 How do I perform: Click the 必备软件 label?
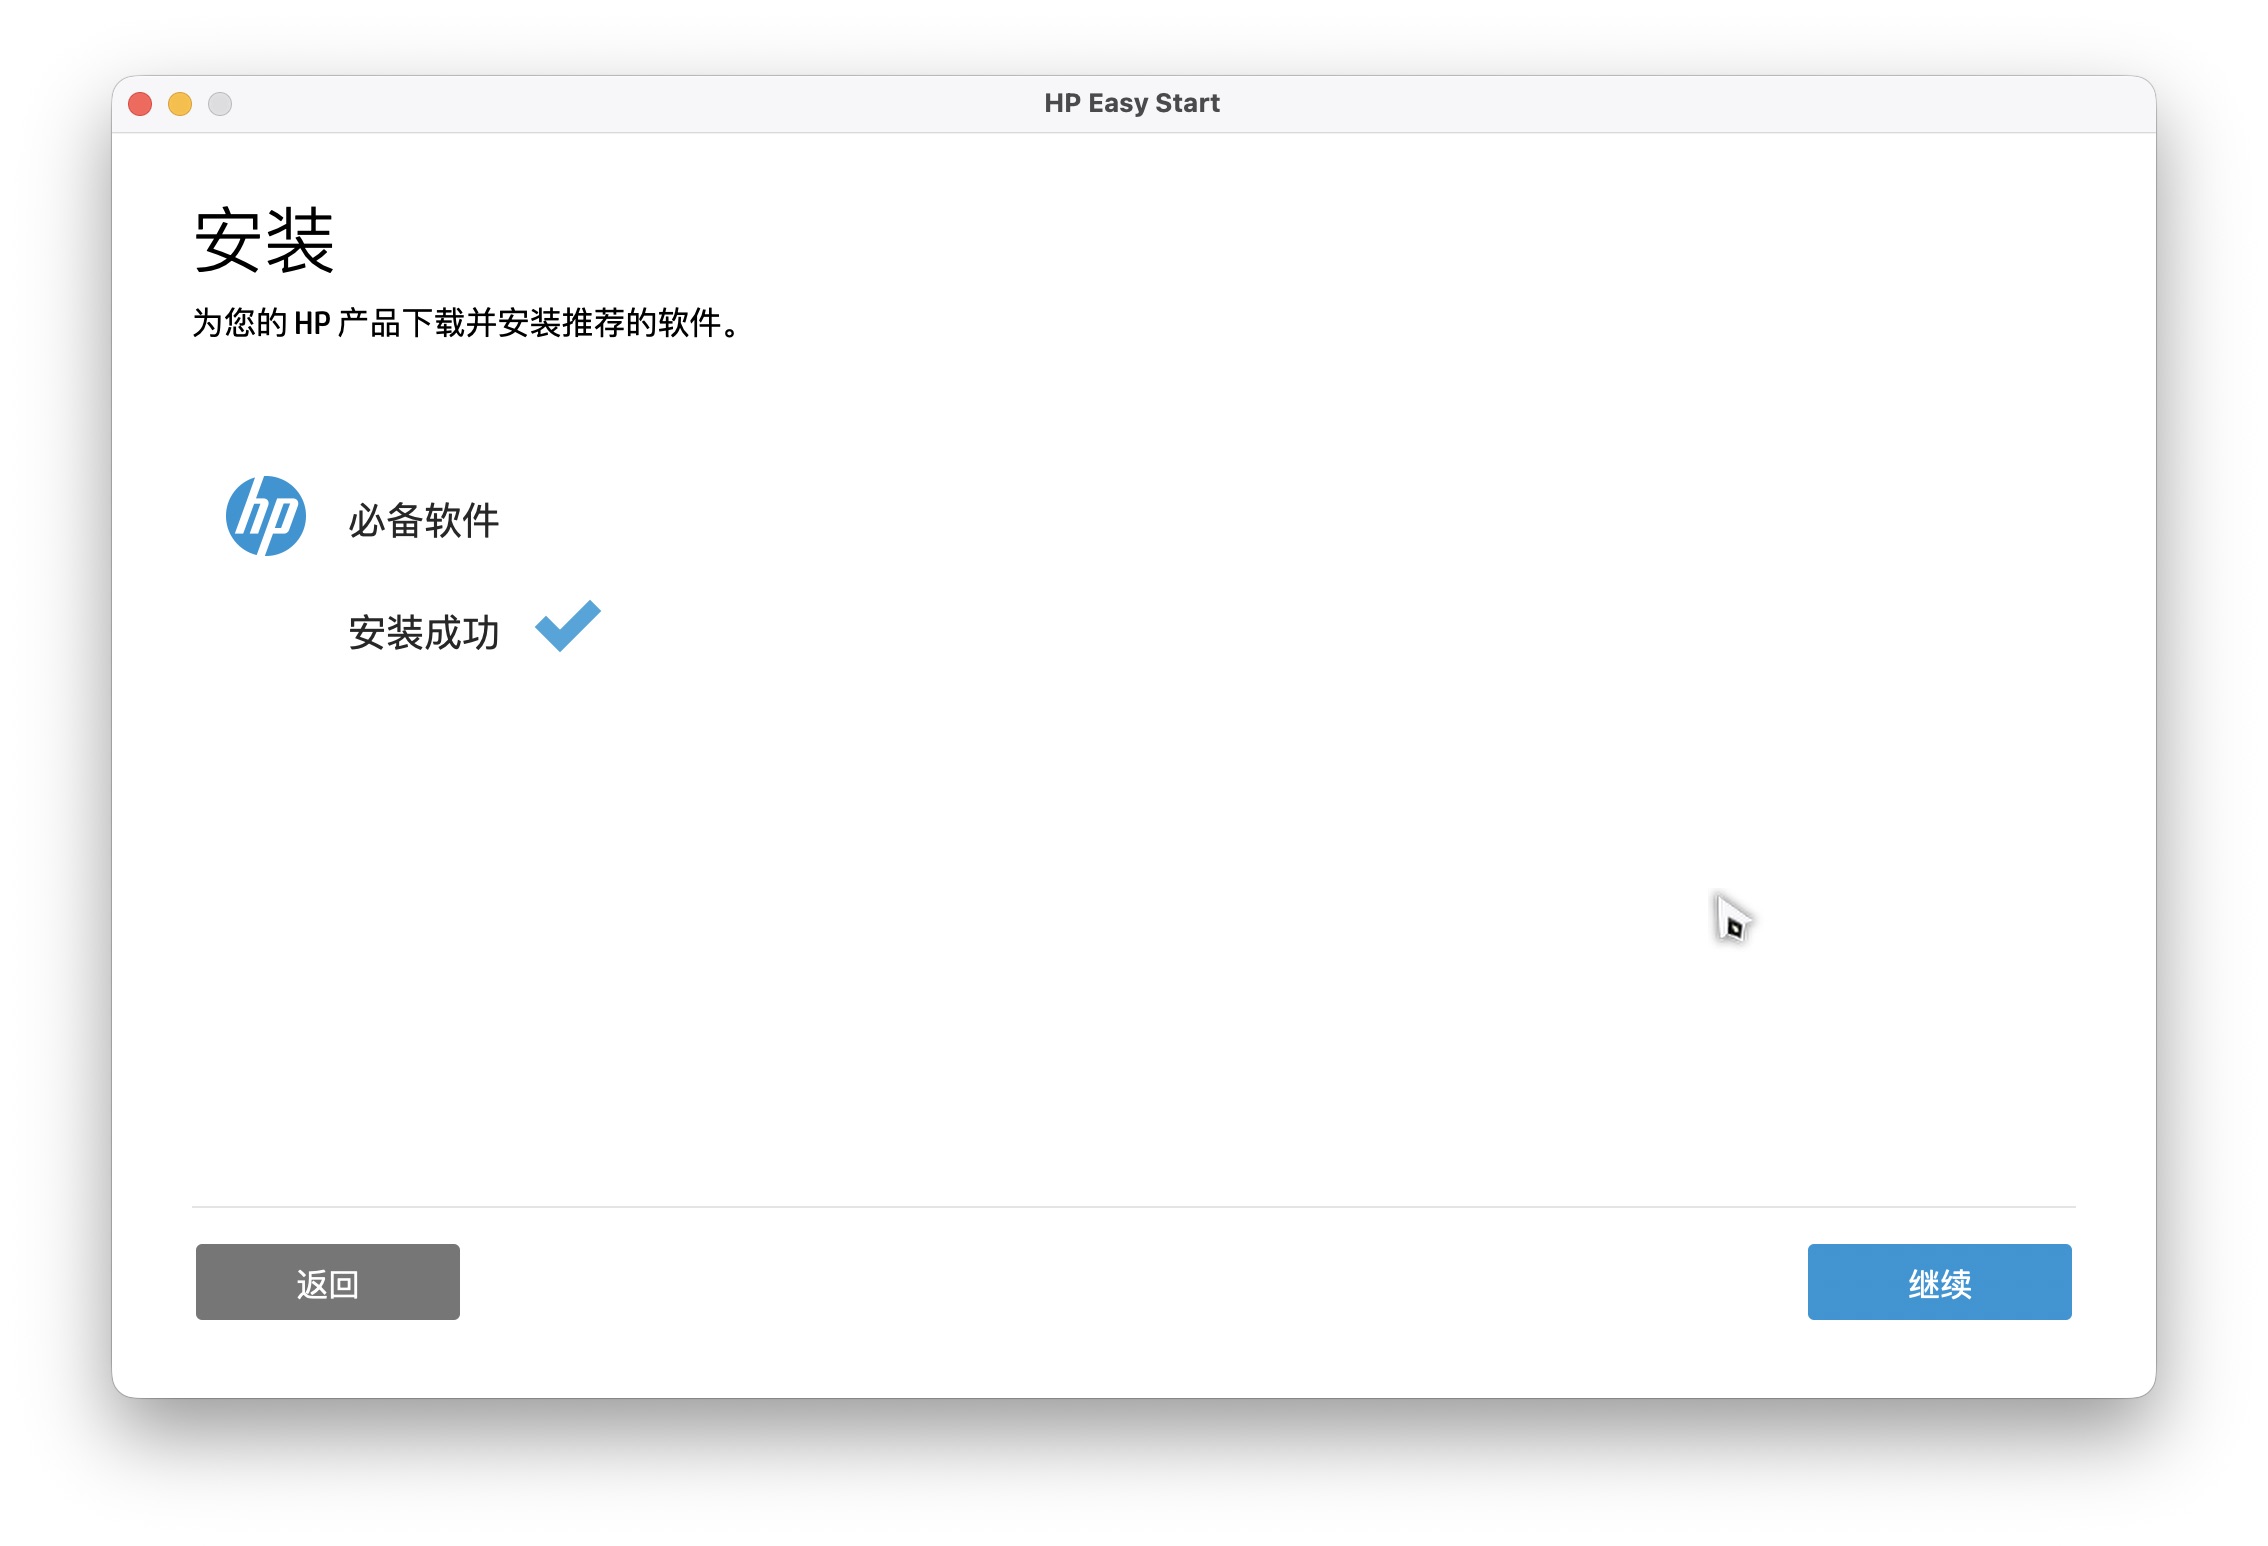[x=423, y=520]
